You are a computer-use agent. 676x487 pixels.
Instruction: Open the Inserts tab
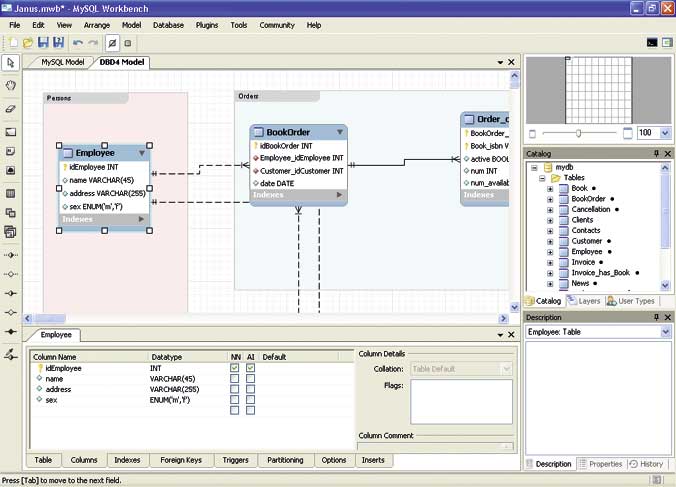373,460
